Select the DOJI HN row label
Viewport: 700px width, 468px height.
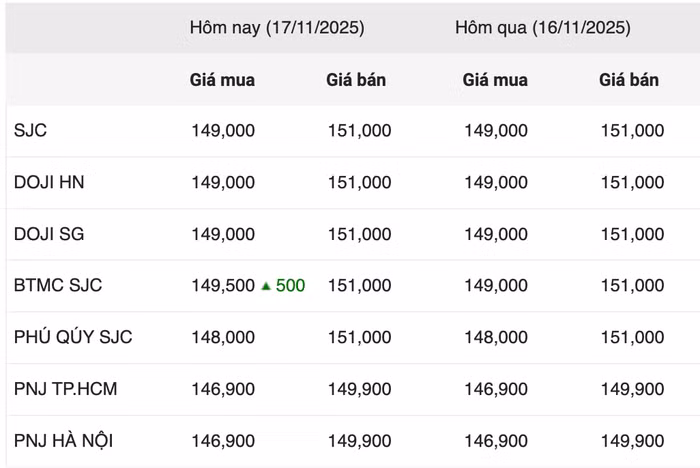point(49,182)
